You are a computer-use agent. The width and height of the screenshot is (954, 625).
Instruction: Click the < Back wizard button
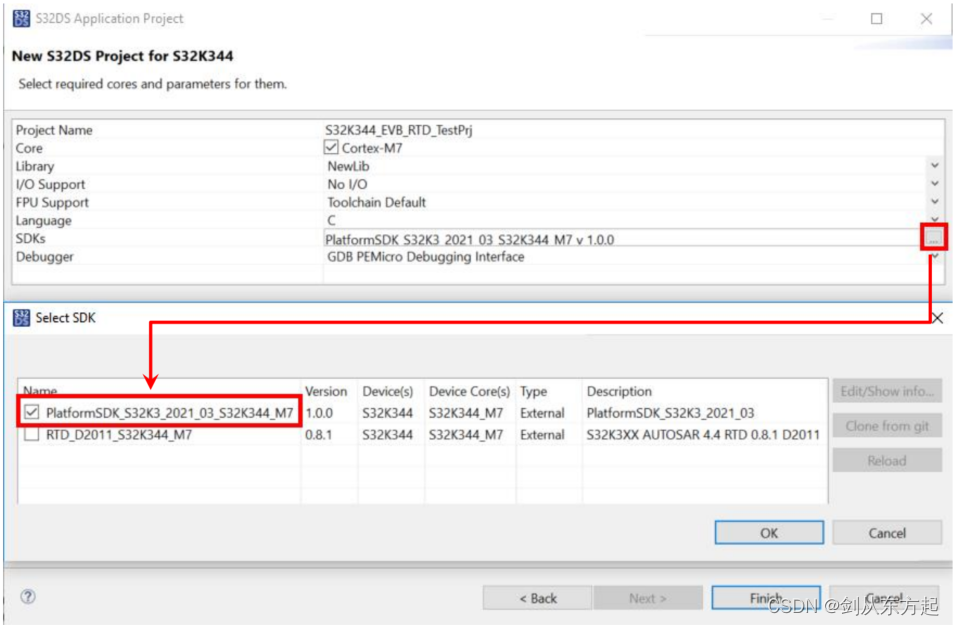pos(538,598)
